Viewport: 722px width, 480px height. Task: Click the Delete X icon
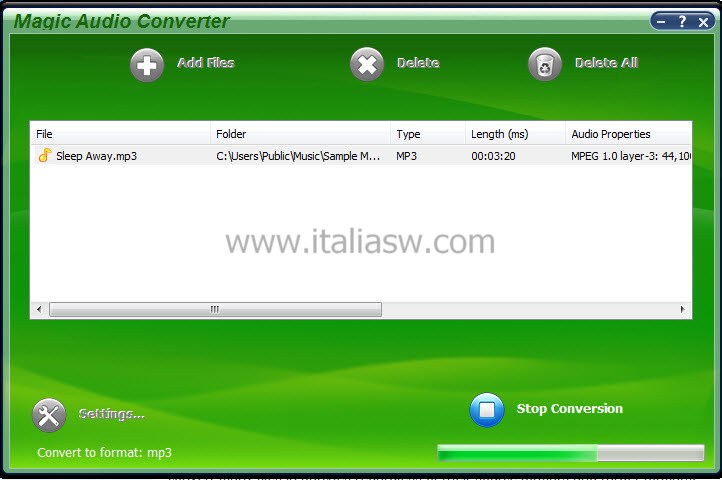click(367, 64)
